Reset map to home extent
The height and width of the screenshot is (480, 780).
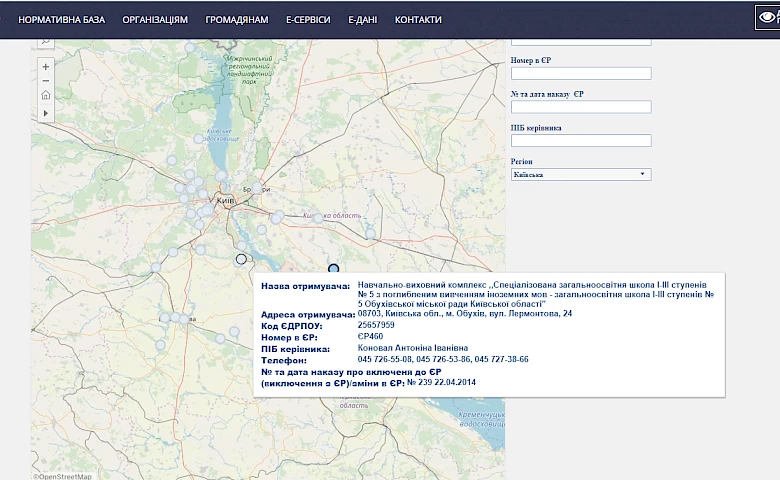46,95
